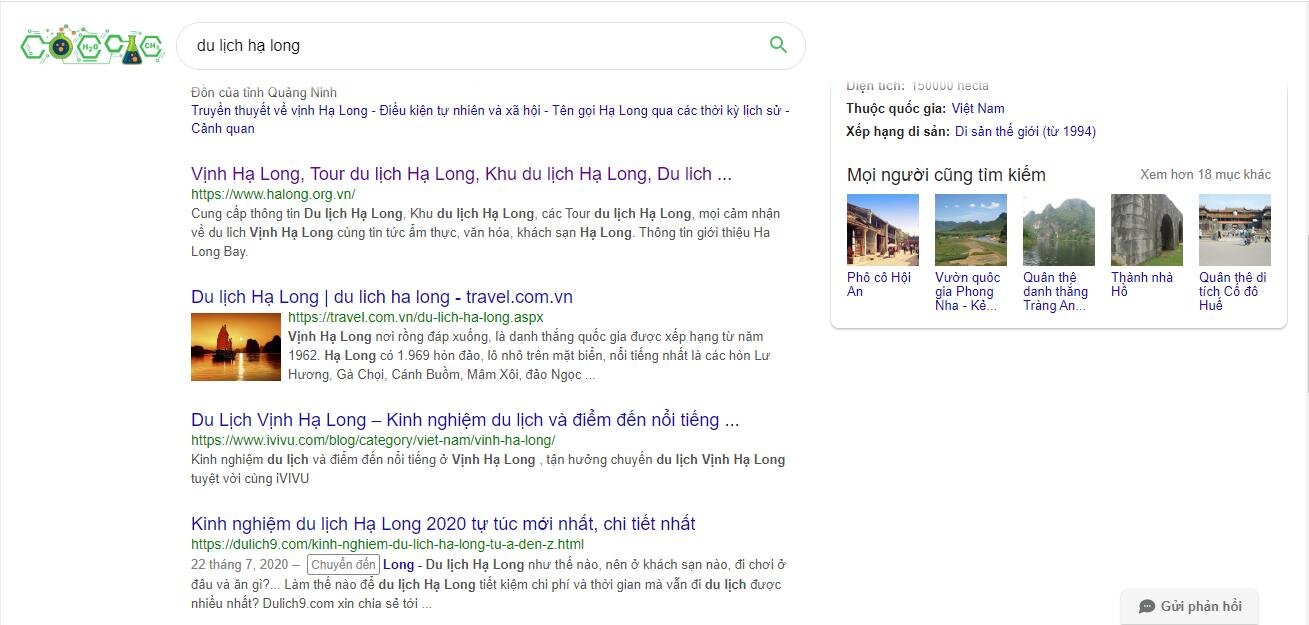
Task: Click the https://www.halong.org.vn/ URL
Action: point(273,194)
